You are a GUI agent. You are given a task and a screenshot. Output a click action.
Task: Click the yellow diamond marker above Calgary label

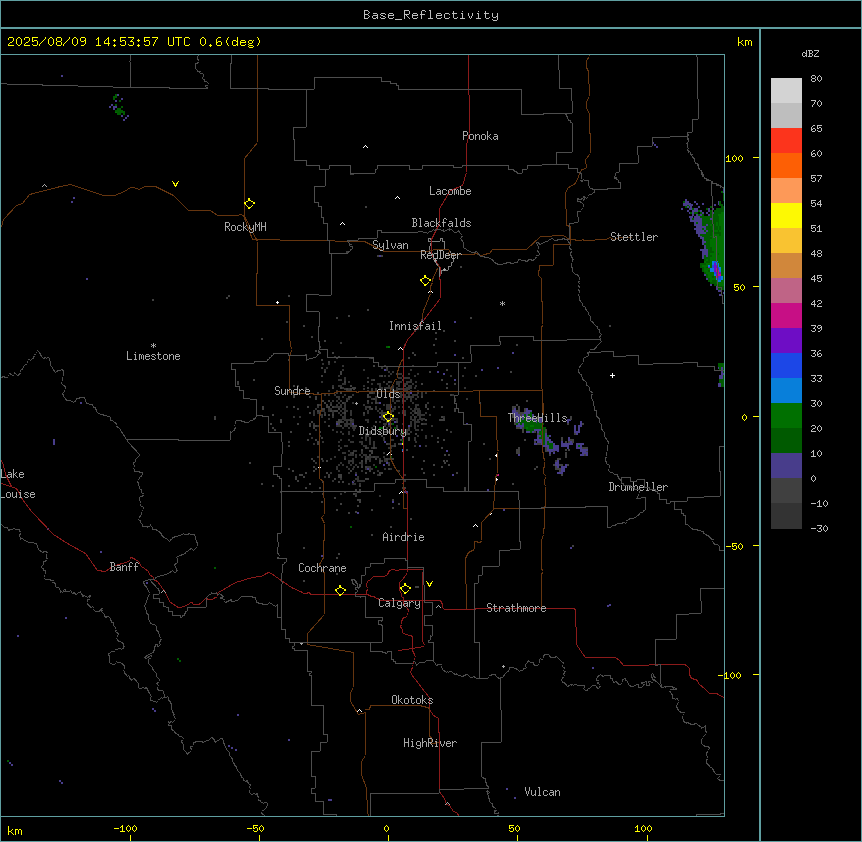pos(405,589)
